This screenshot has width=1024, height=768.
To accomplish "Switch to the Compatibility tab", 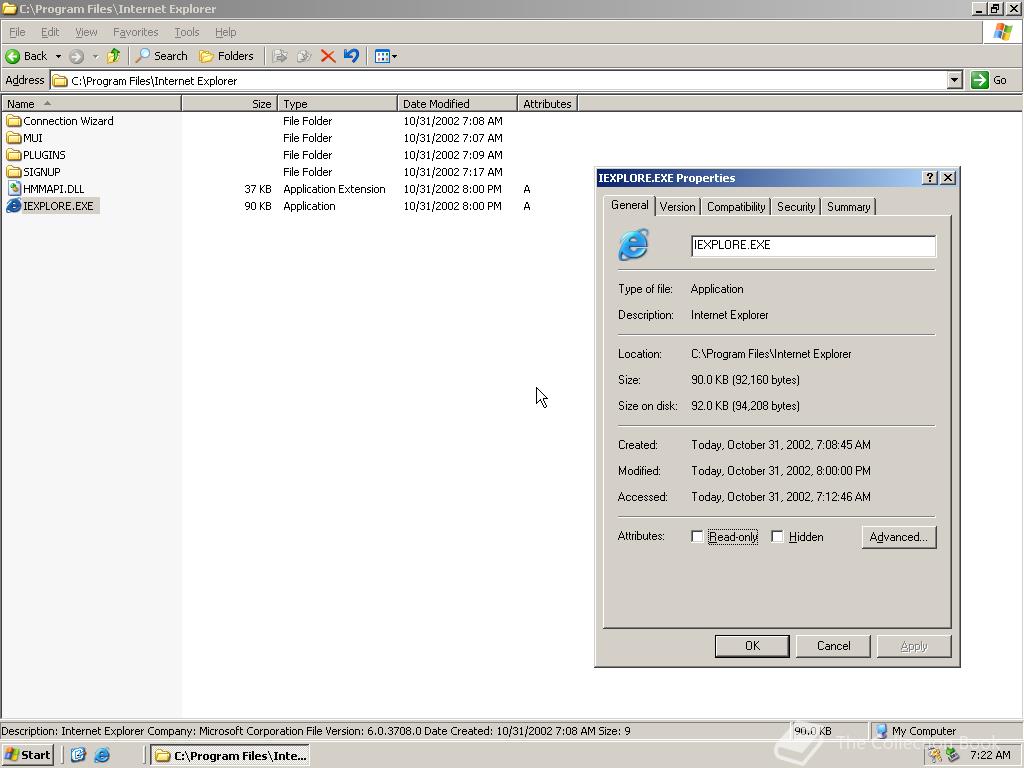I will tap(735, 207).
